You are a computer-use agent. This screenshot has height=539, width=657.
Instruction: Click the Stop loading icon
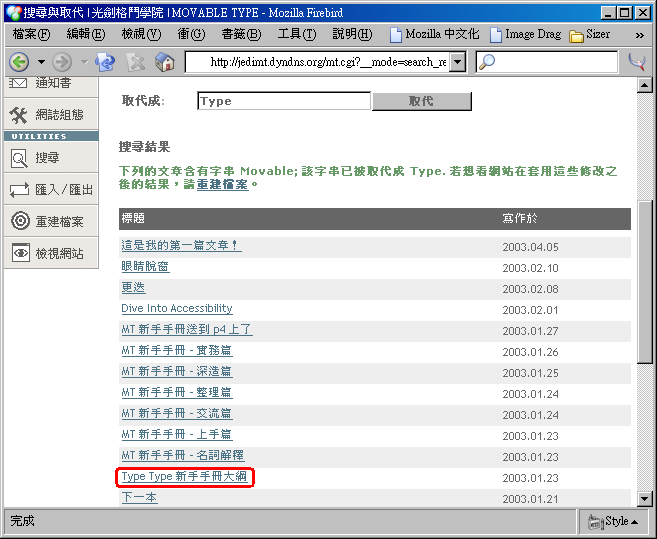[135, 62]
